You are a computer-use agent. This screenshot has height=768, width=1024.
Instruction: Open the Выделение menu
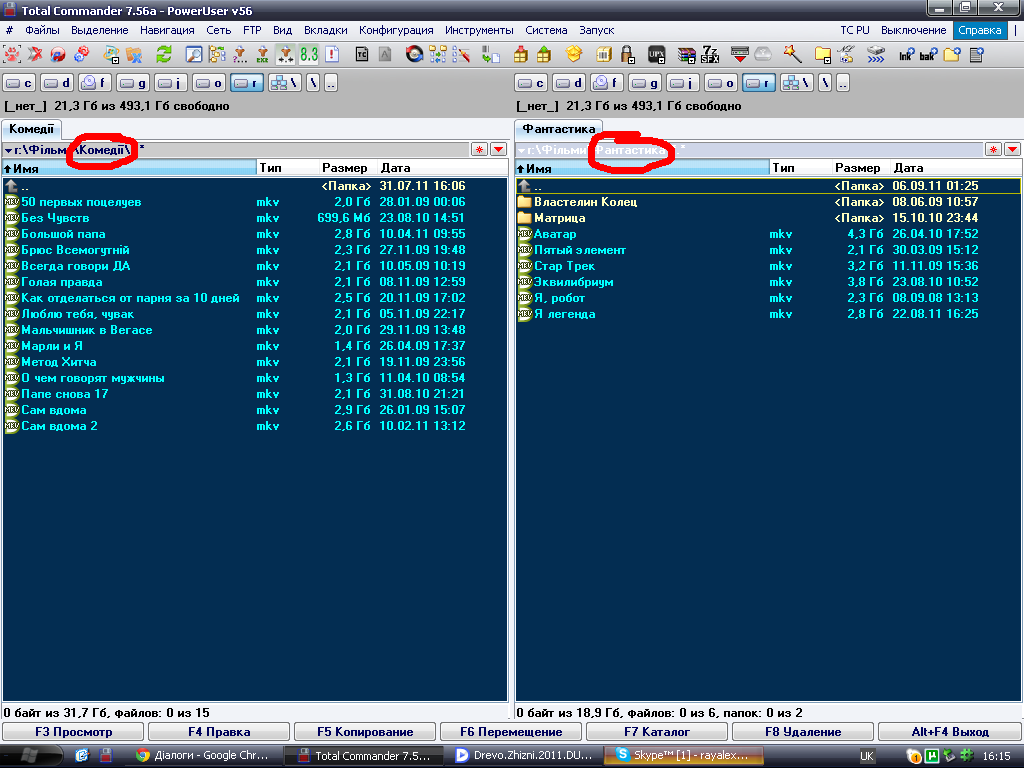[x=99, y=30]
